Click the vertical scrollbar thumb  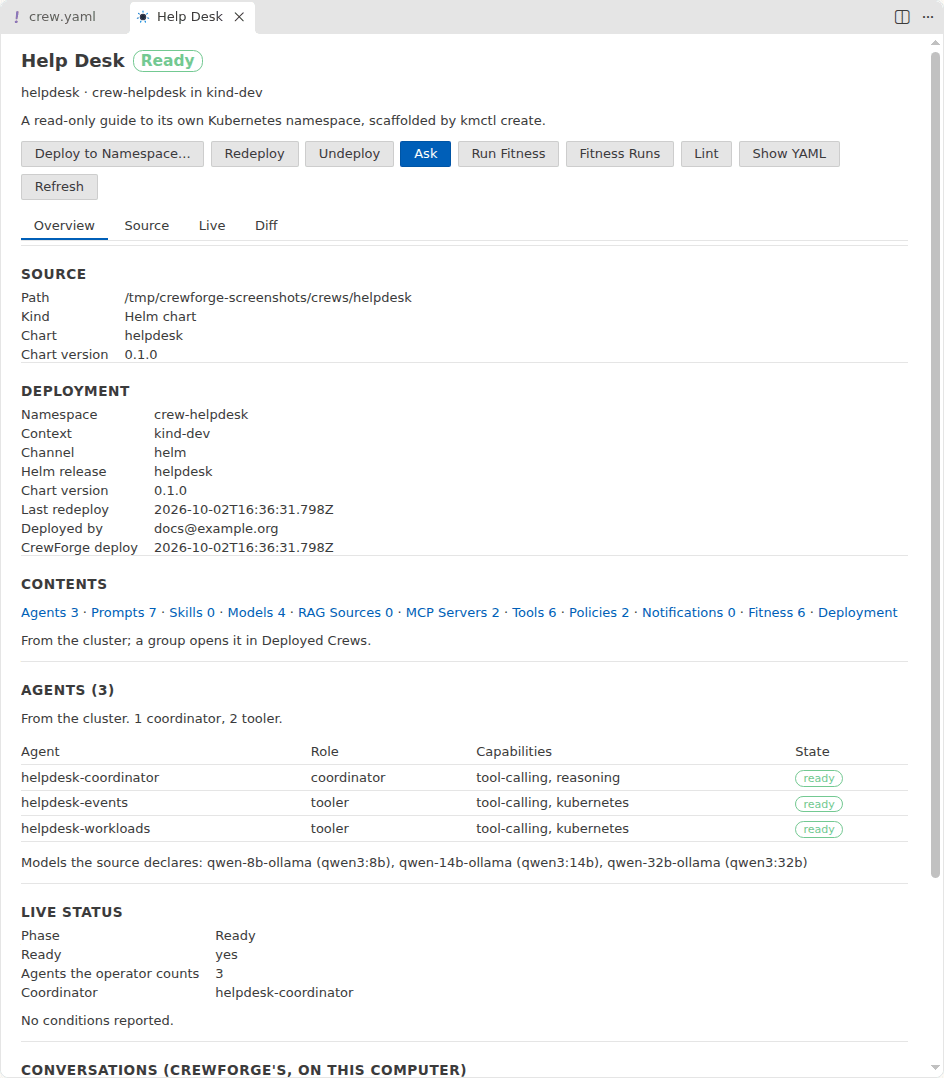(x=935, y=464)
